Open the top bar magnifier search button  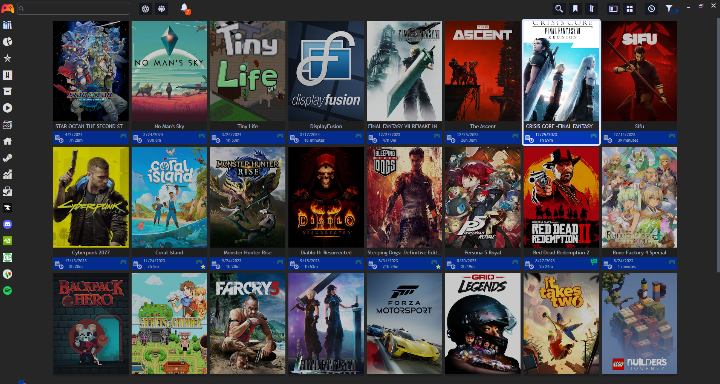point(558,9)
